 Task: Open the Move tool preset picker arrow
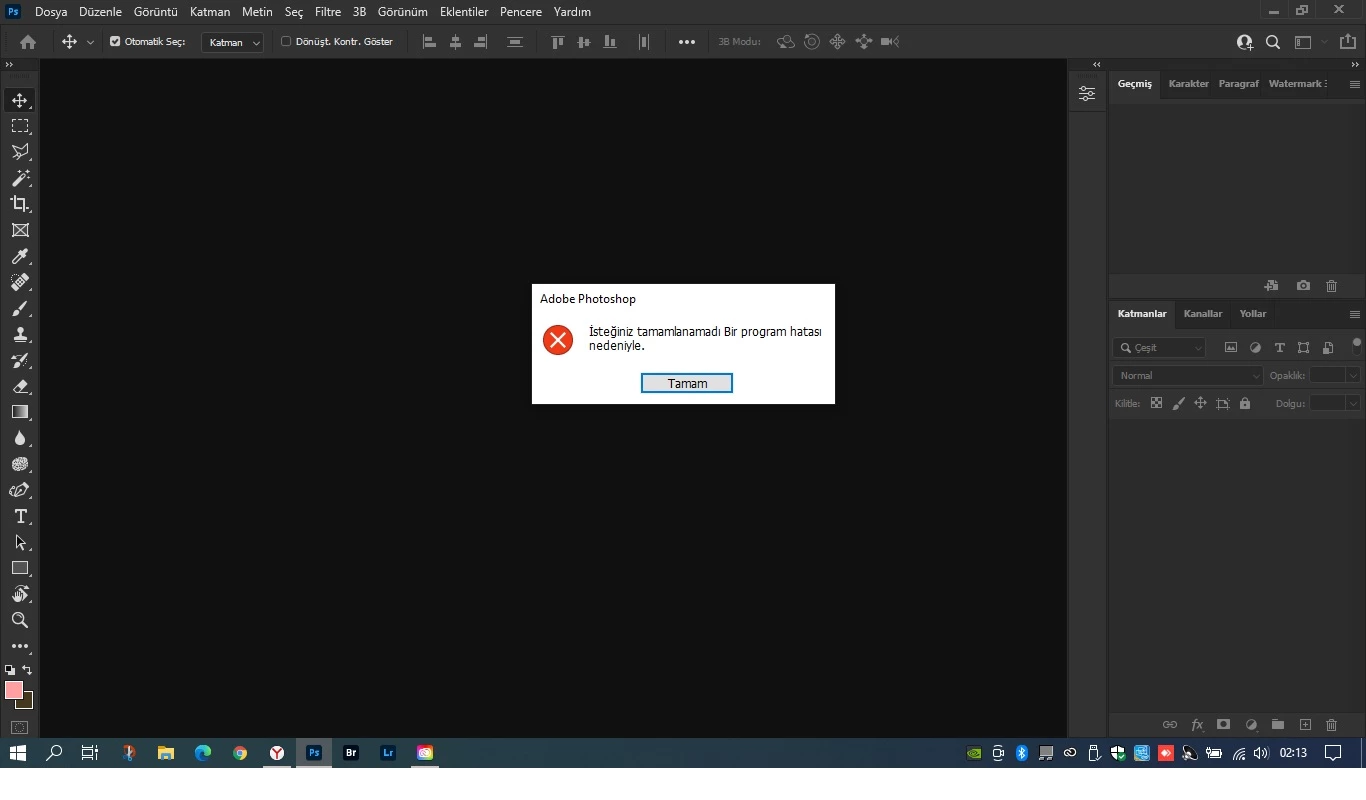click(90, 42)
